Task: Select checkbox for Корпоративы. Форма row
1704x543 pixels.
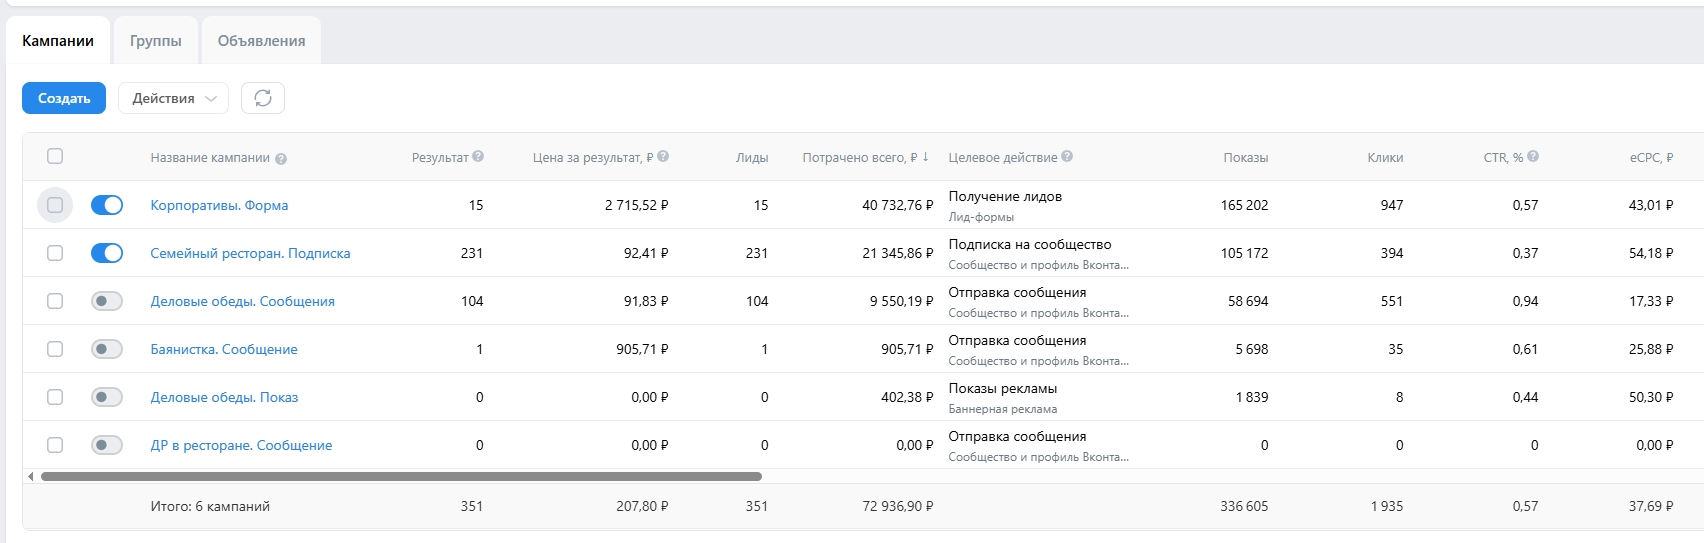Action: 55,205
